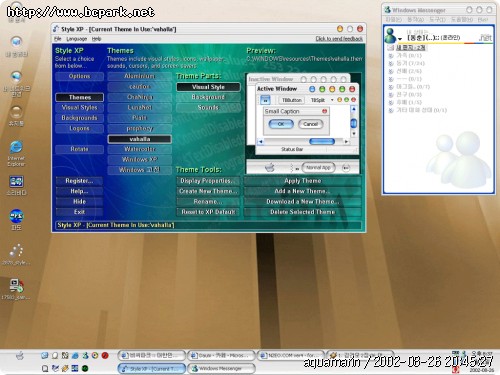Click the Rotate button
This screenshot has height=375, width=500.
coord(79,149)
